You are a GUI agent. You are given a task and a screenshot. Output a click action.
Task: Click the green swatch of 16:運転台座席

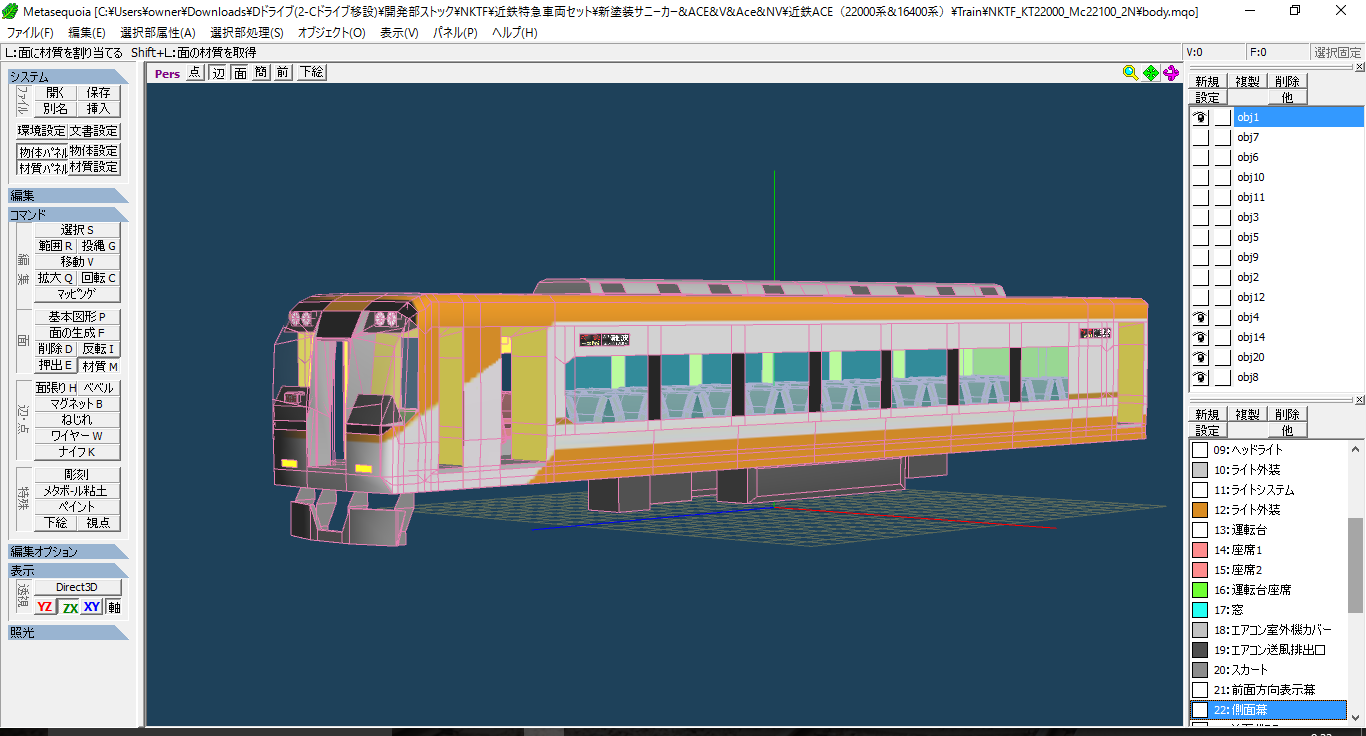click(x=1200, y=590)
